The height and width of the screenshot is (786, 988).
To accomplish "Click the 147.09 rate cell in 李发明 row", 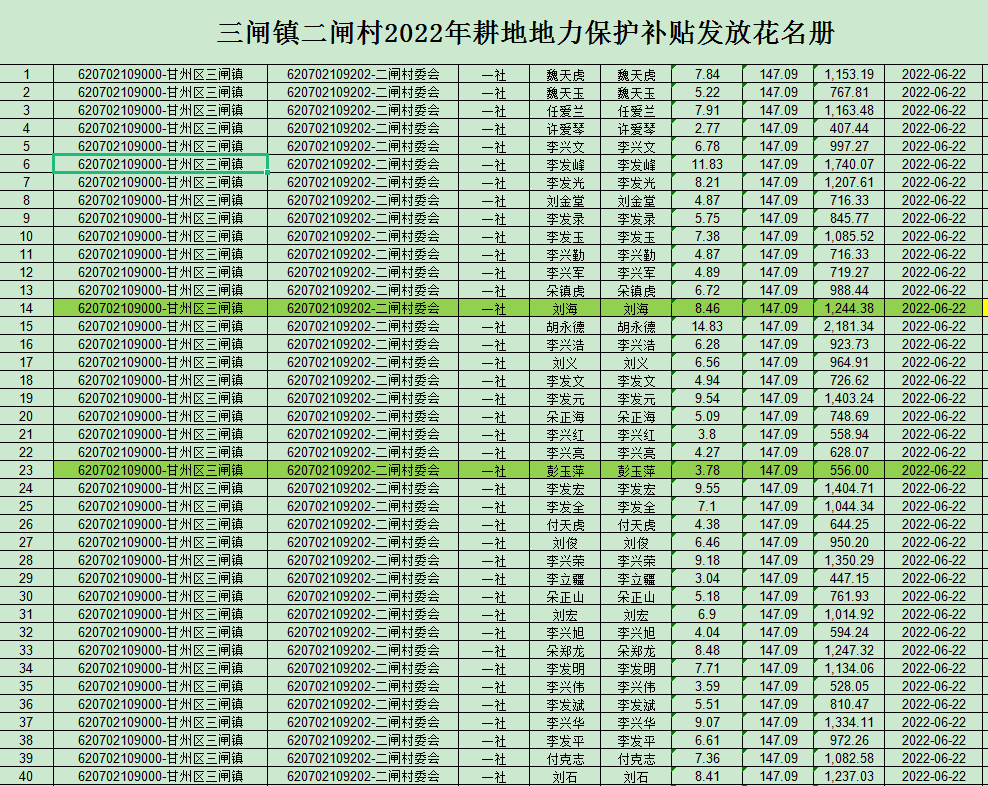I will (778, 669).
